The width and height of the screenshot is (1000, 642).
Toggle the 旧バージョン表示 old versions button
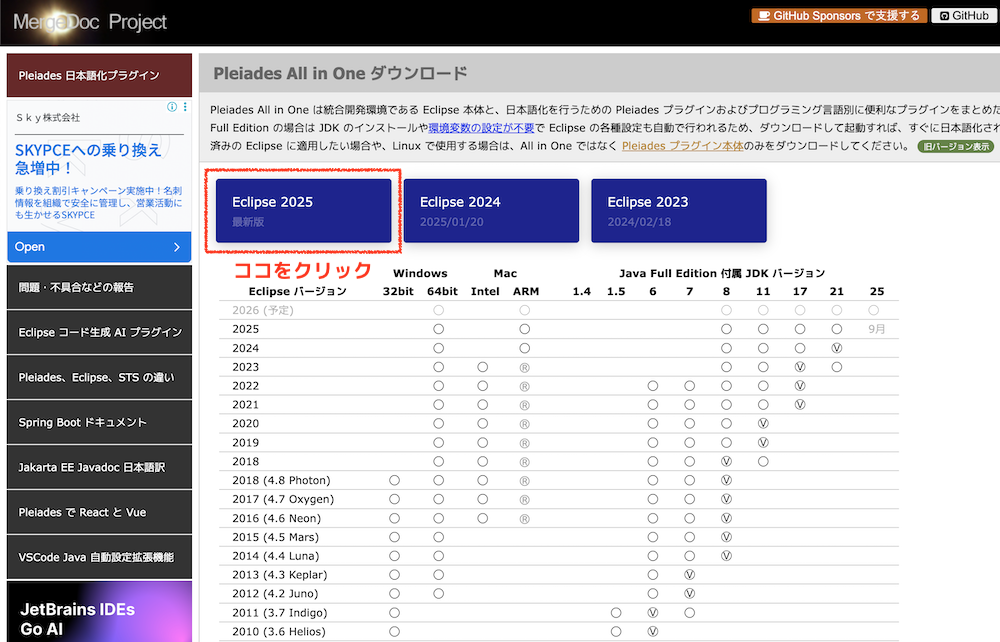[956, 146]
